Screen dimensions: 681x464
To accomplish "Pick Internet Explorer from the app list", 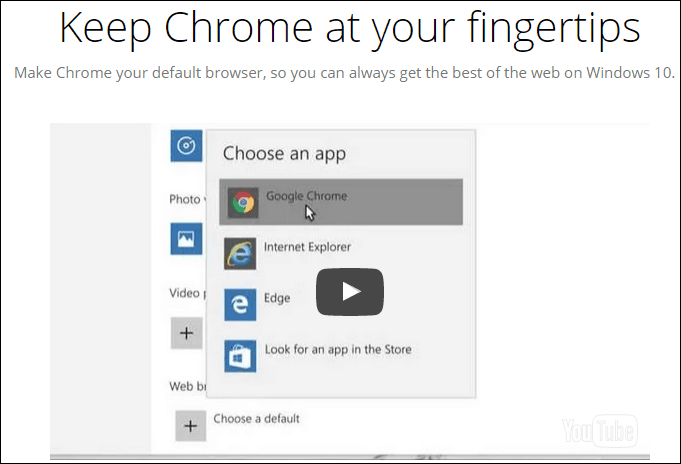I will [307, 247].
